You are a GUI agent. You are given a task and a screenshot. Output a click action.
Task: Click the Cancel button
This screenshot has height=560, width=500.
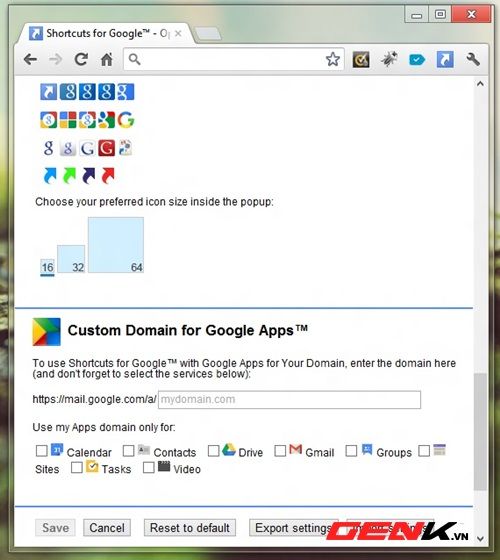coord(107,528)
